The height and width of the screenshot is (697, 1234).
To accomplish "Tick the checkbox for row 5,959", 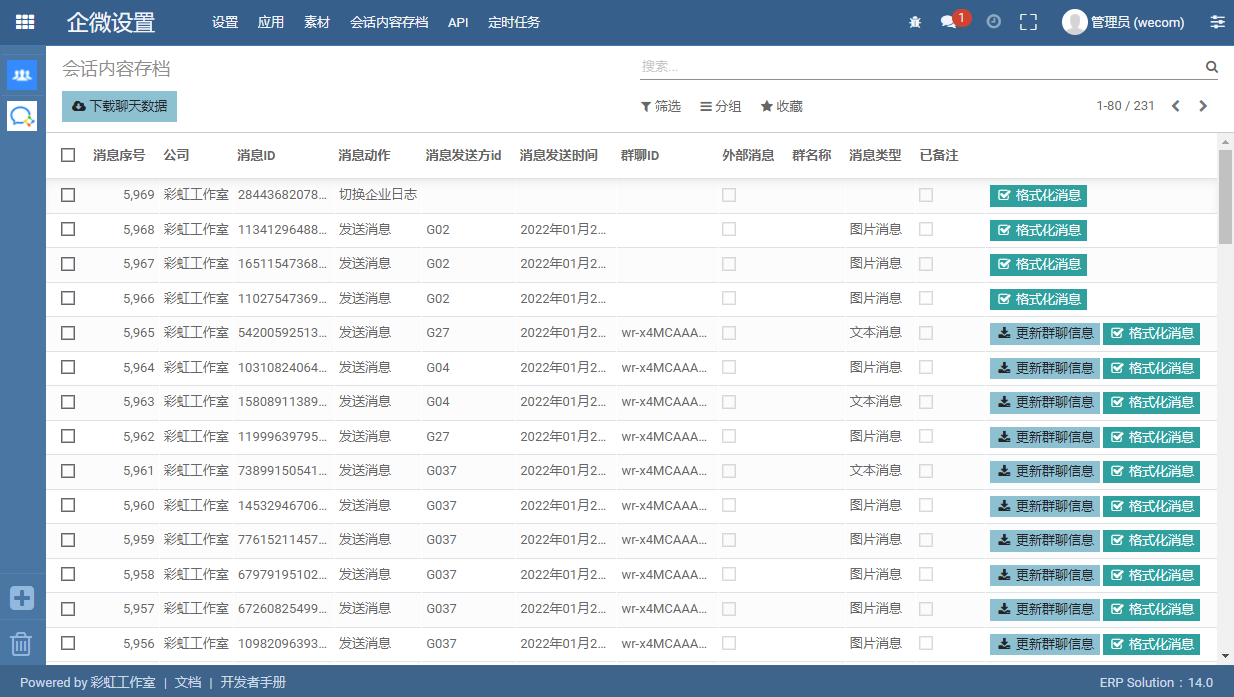I will click(x=68, y=540).
